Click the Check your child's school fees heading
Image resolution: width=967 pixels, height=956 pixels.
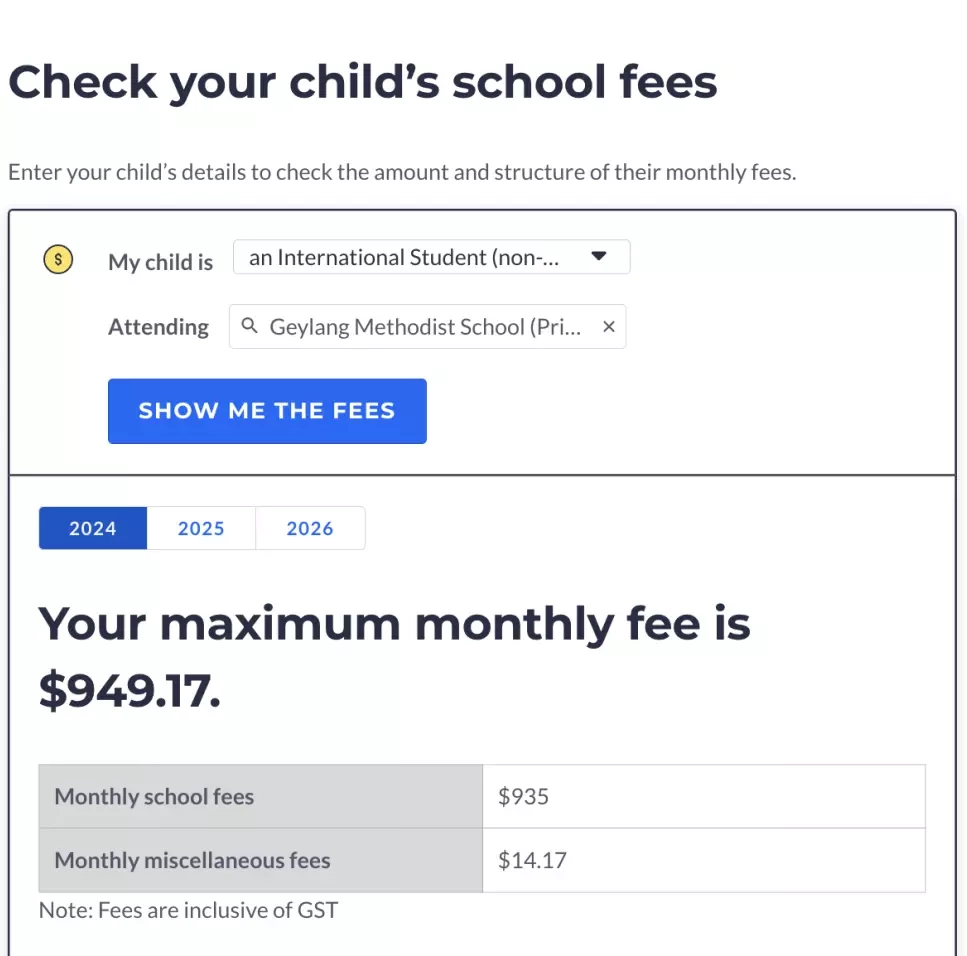coord(363,83)
